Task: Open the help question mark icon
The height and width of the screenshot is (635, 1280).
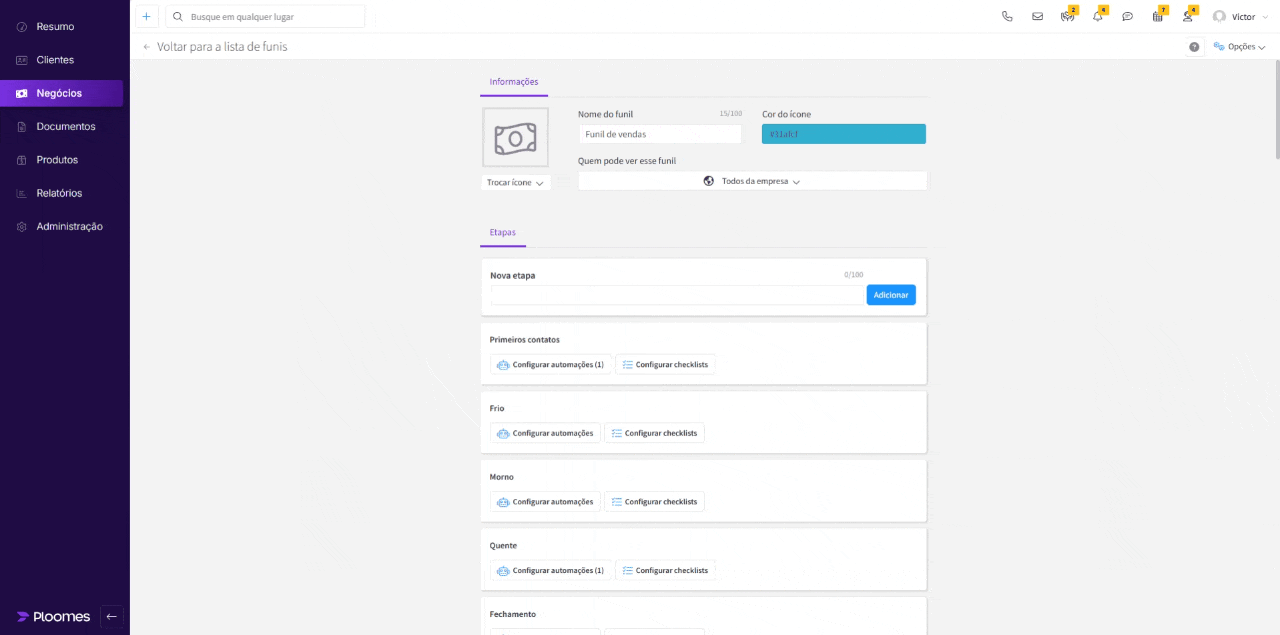Action: pyautogui.click(x=1193, y=46)
